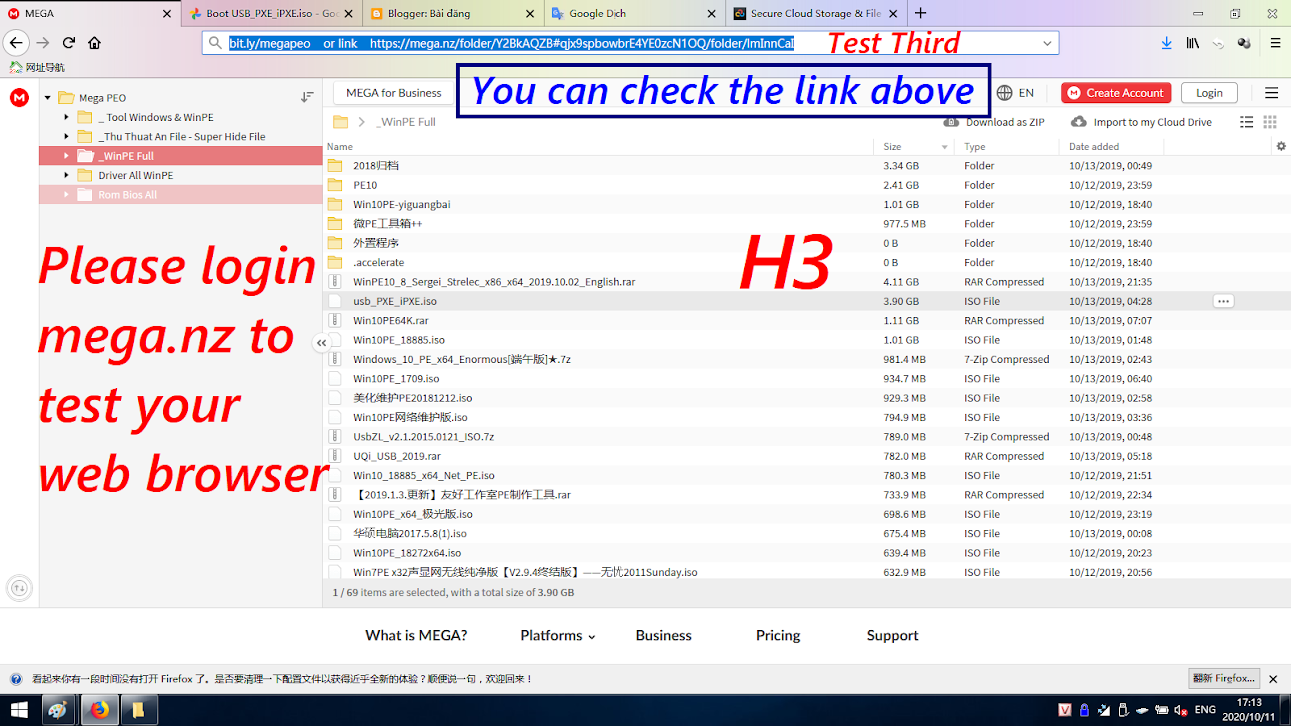Viewport: 1291px width, 726px height.
Task: Open the transfers icon at sidebar bottom
Action: coord(19,588)
